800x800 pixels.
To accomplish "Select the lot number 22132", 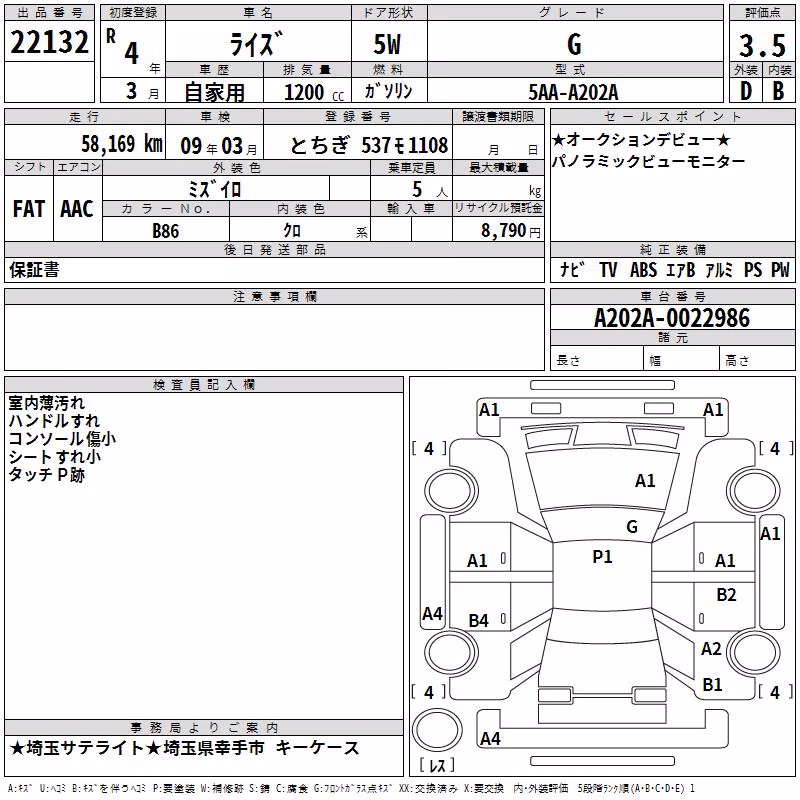I will [x=49, y=42].
